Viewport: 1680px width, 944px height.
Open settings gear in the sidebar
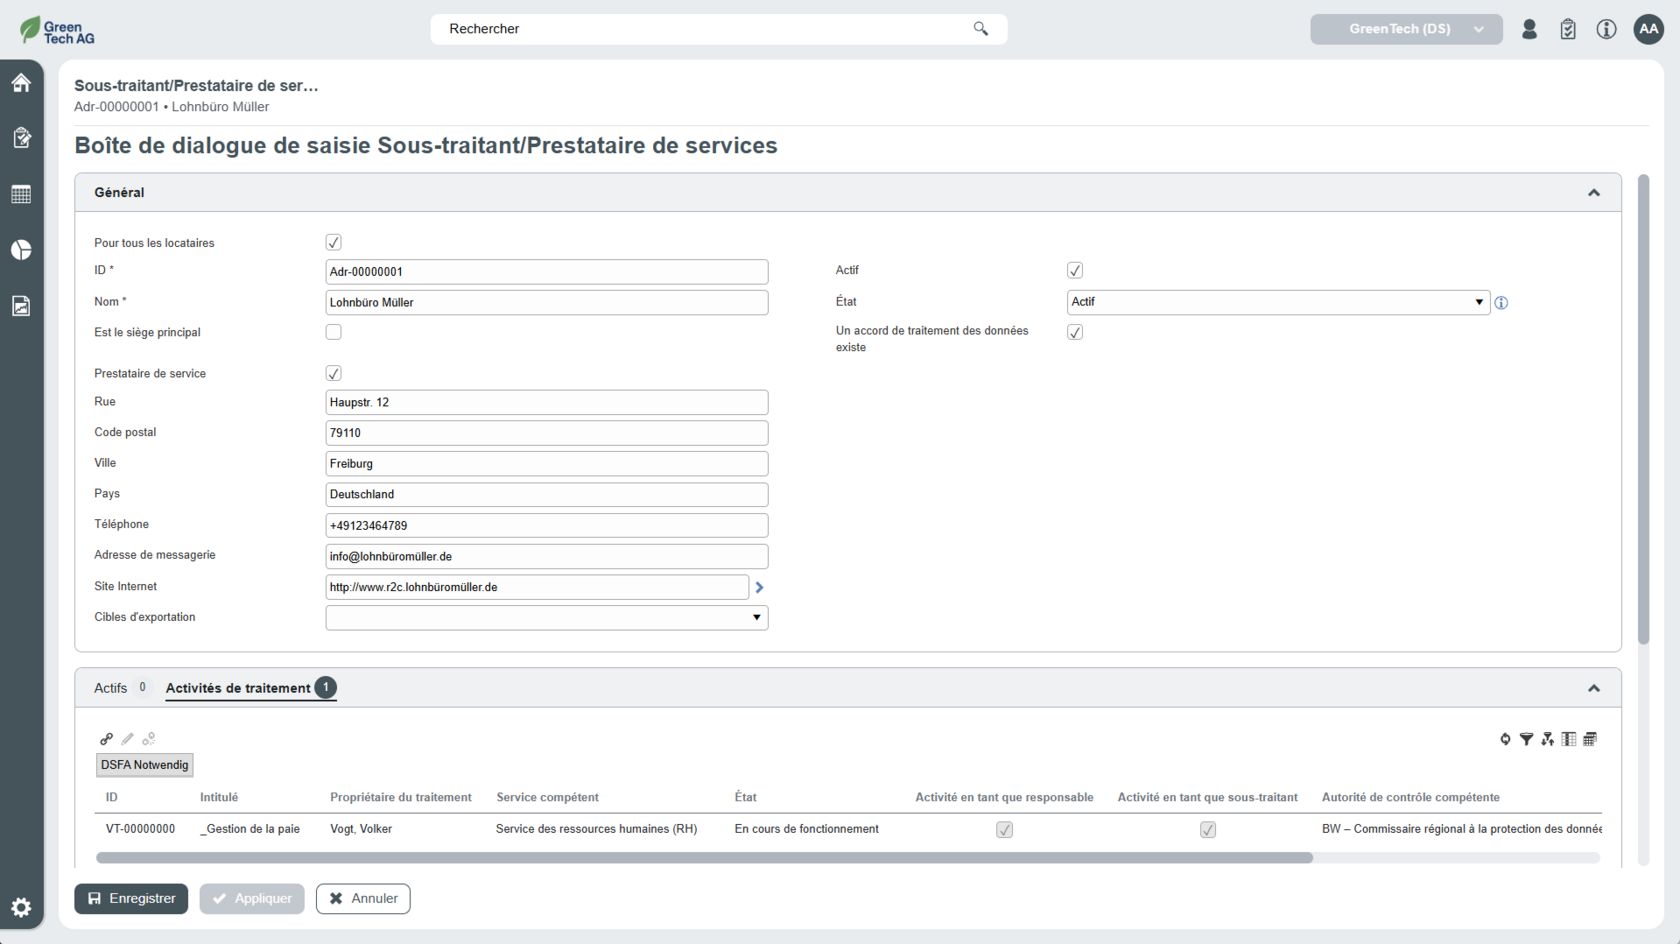[21, 907]
